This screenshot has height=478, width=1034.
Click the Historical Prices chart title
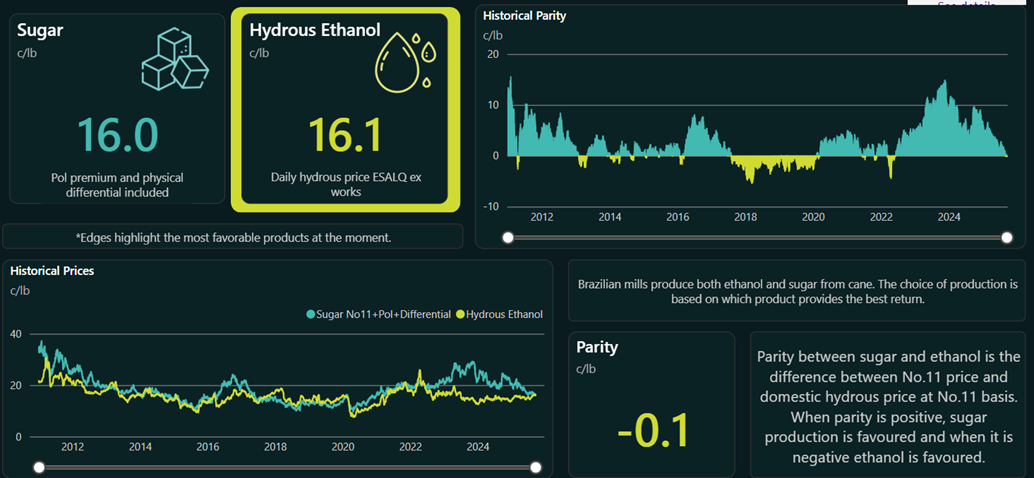point(52,271)
